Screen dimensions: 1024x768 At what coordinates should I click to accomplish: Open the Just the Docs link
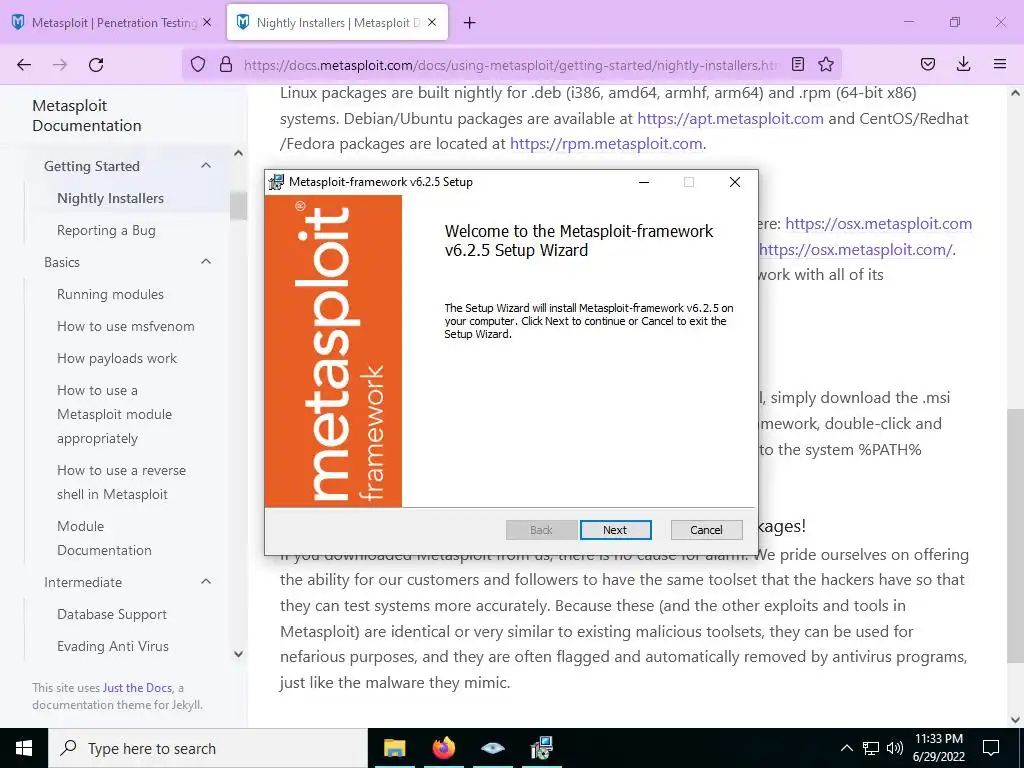(137, 688)
